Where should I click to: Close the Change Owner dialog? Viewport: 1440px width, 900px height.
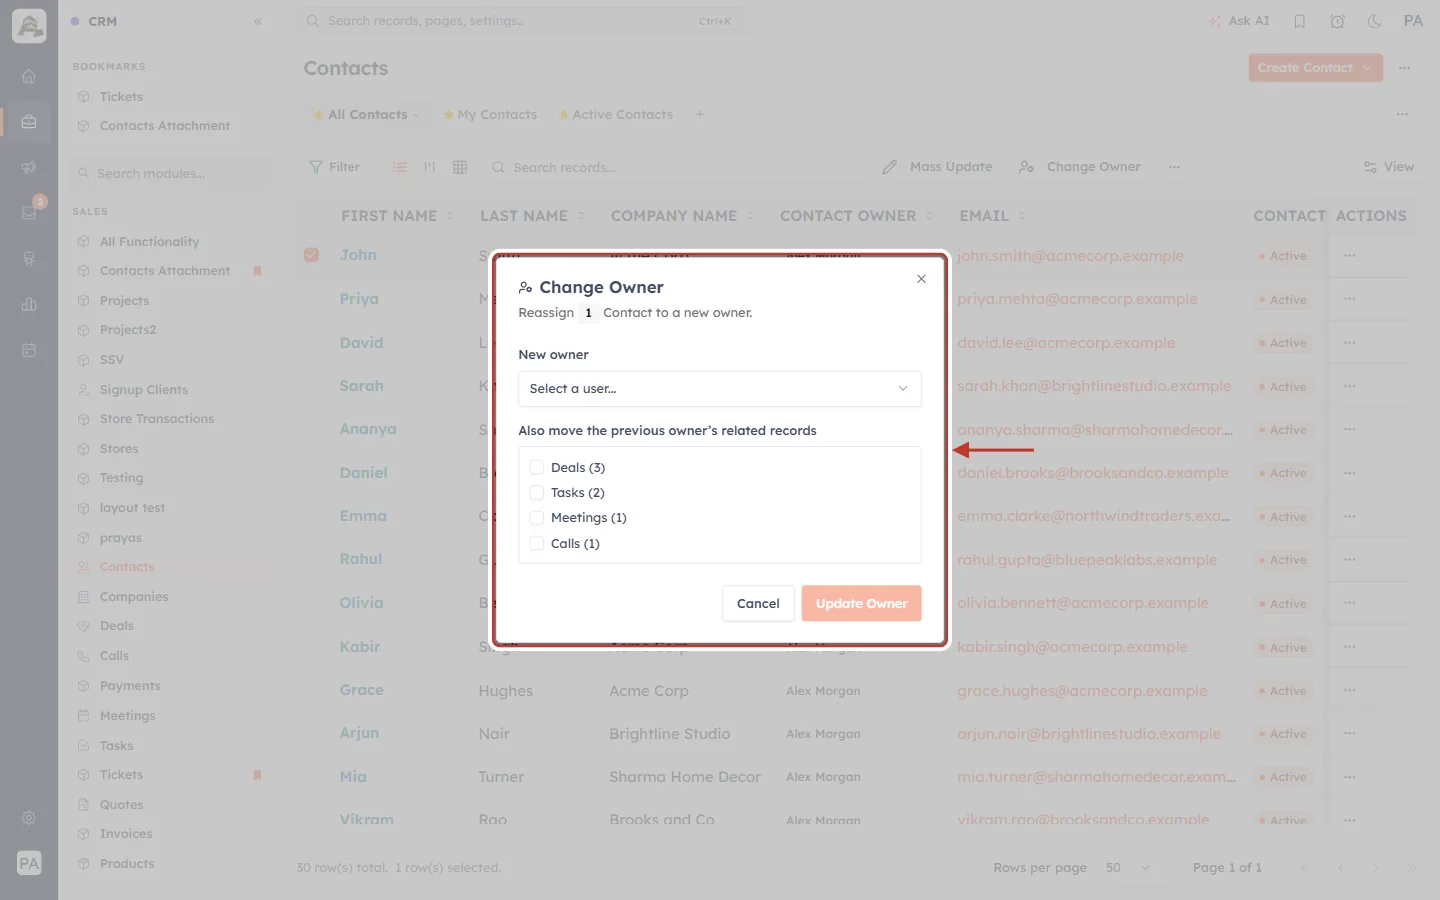pos(921,279)
